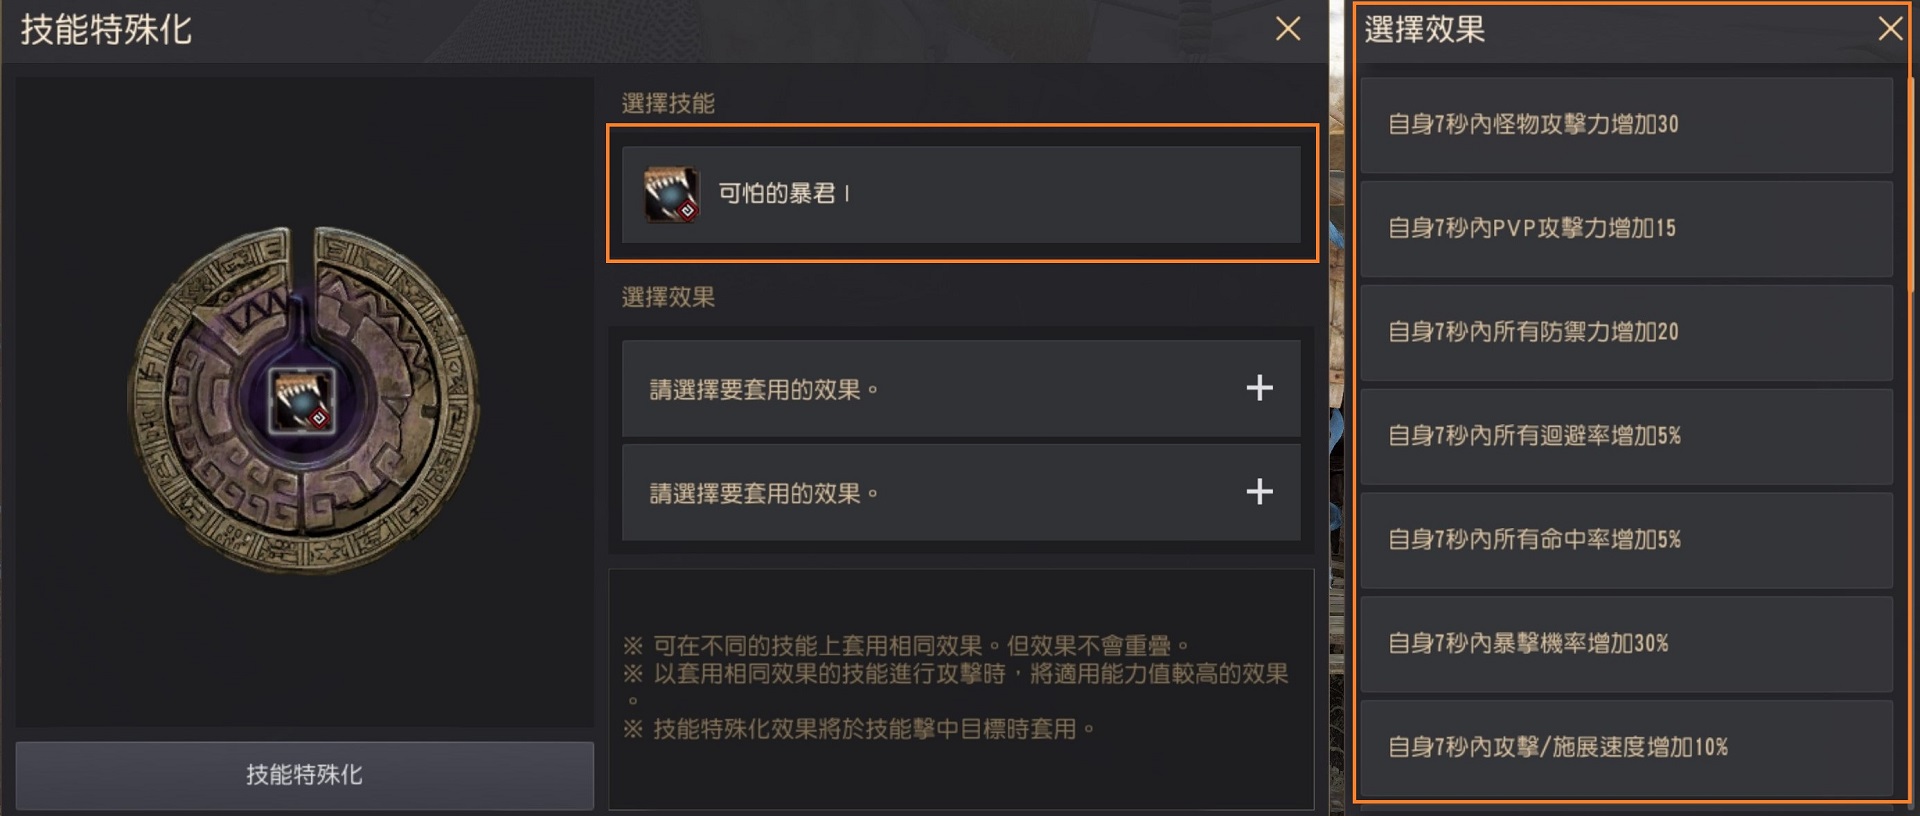Click the carved stone disc emblem
The width and height of the screenshot is (1920, 816).
pos(303,401)
